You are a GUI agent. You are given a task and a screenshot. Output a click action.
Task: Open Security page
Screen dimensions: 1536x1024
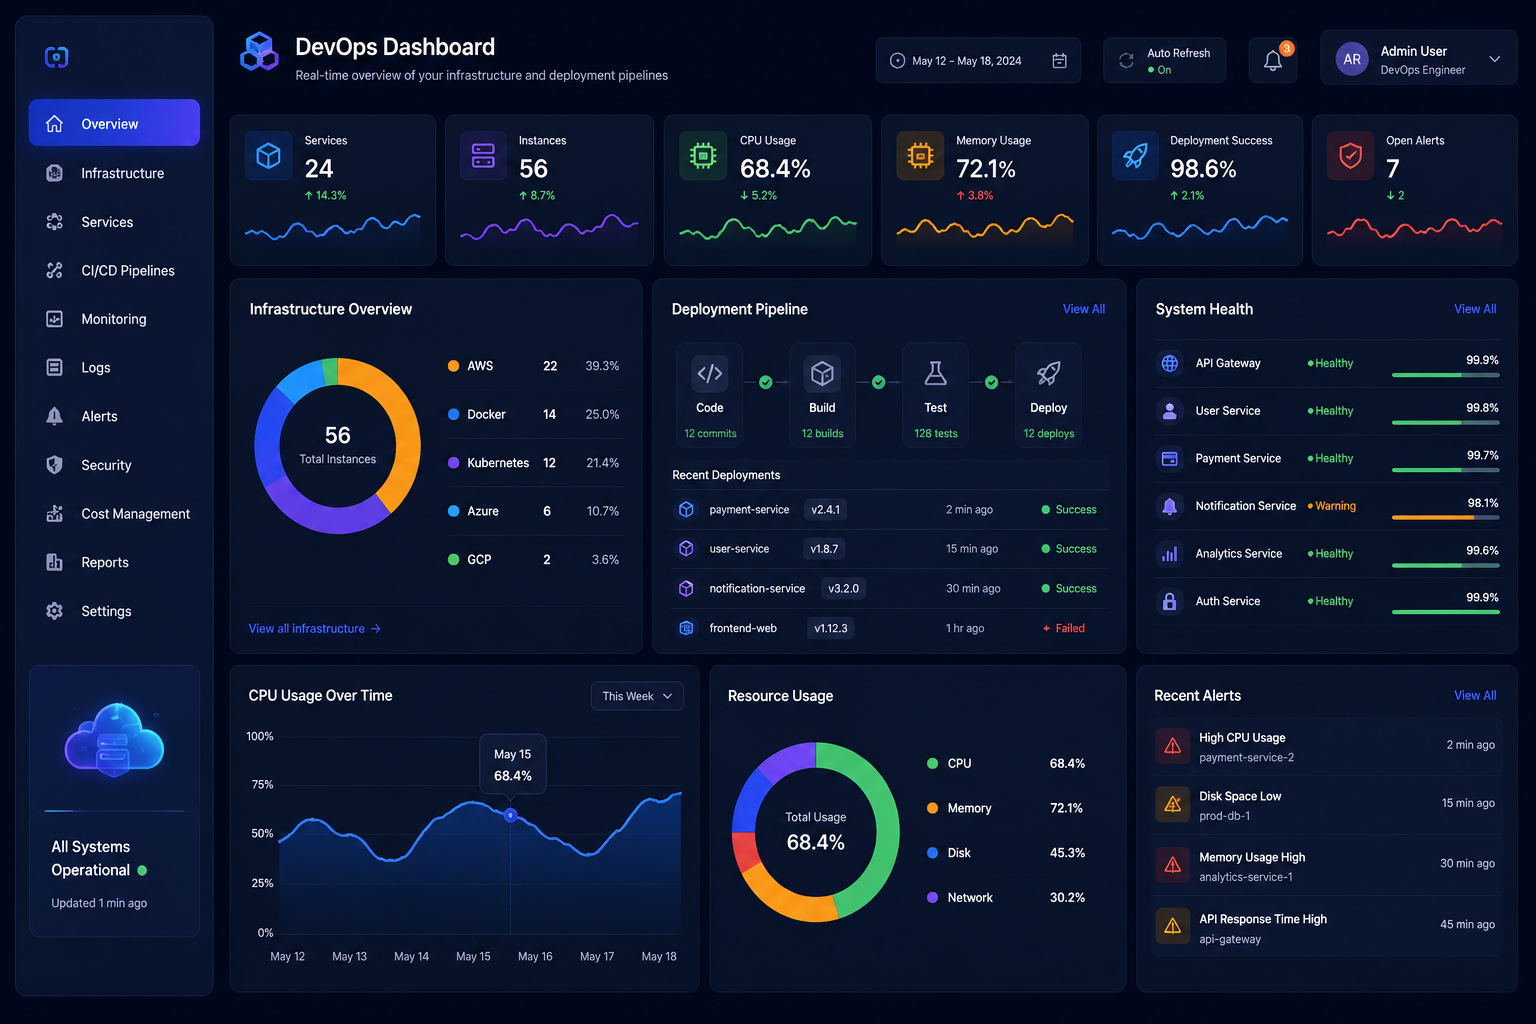[114, 465]
